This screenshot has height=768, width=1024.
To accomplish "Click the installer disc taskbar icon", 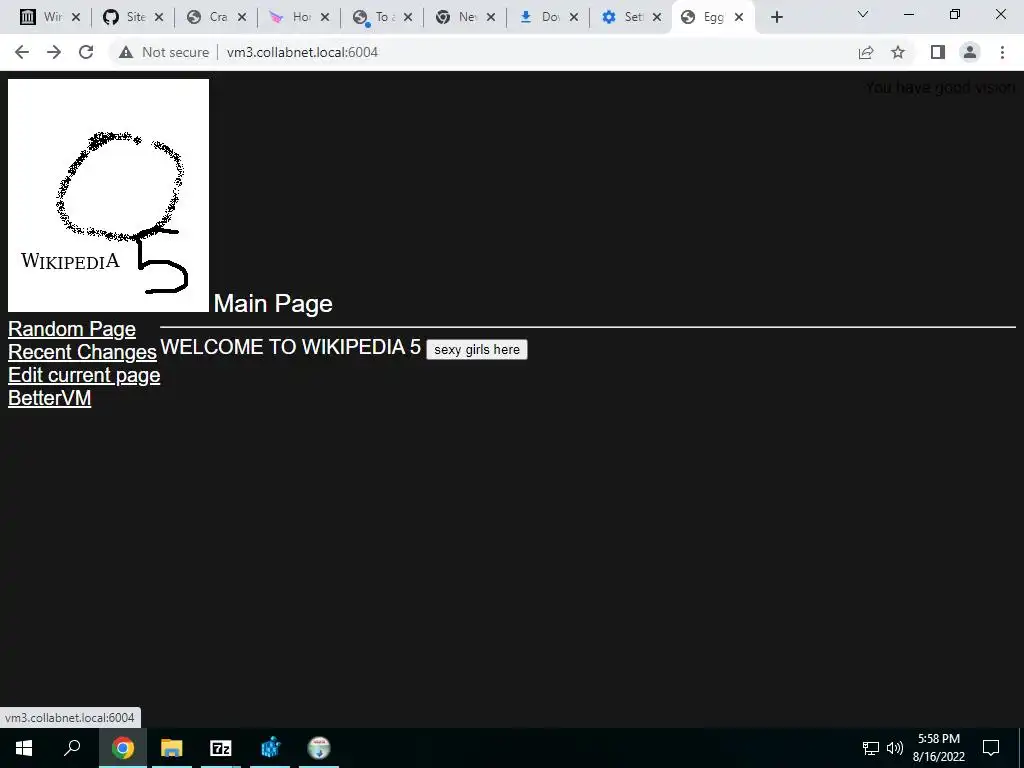I will click(x=319, y=748).
